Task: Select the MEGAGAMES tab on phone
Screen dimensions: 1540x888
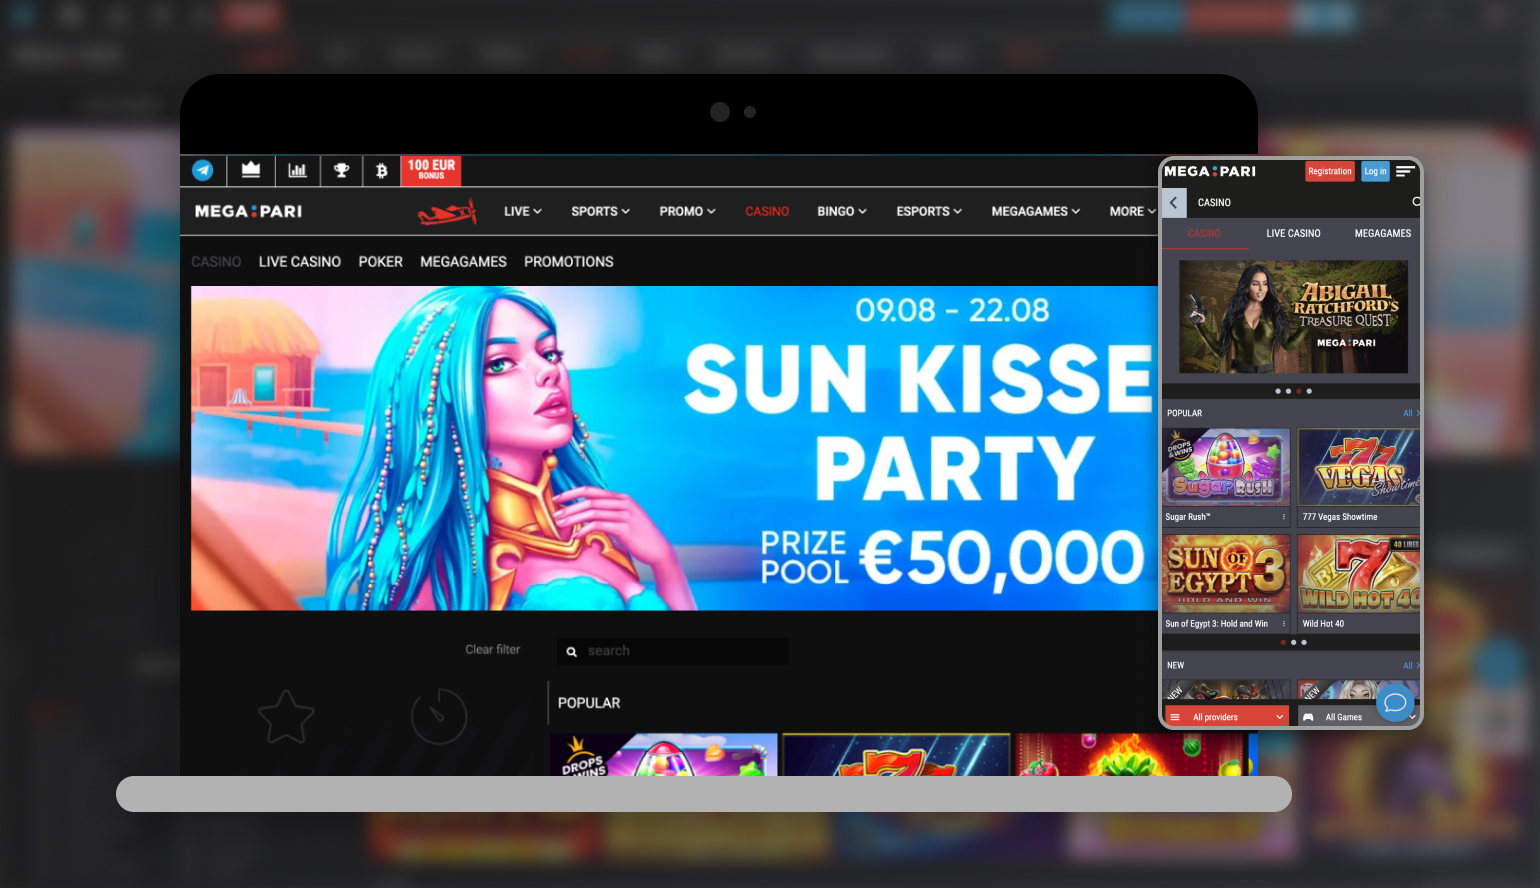Action: pos(1383,233)
